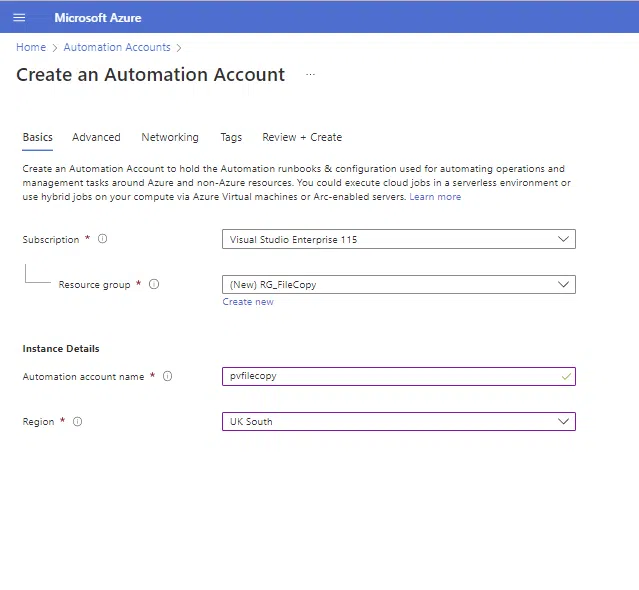Switch to the Advanced tab
Screen dimensions: 639x590
coord(96,137)
